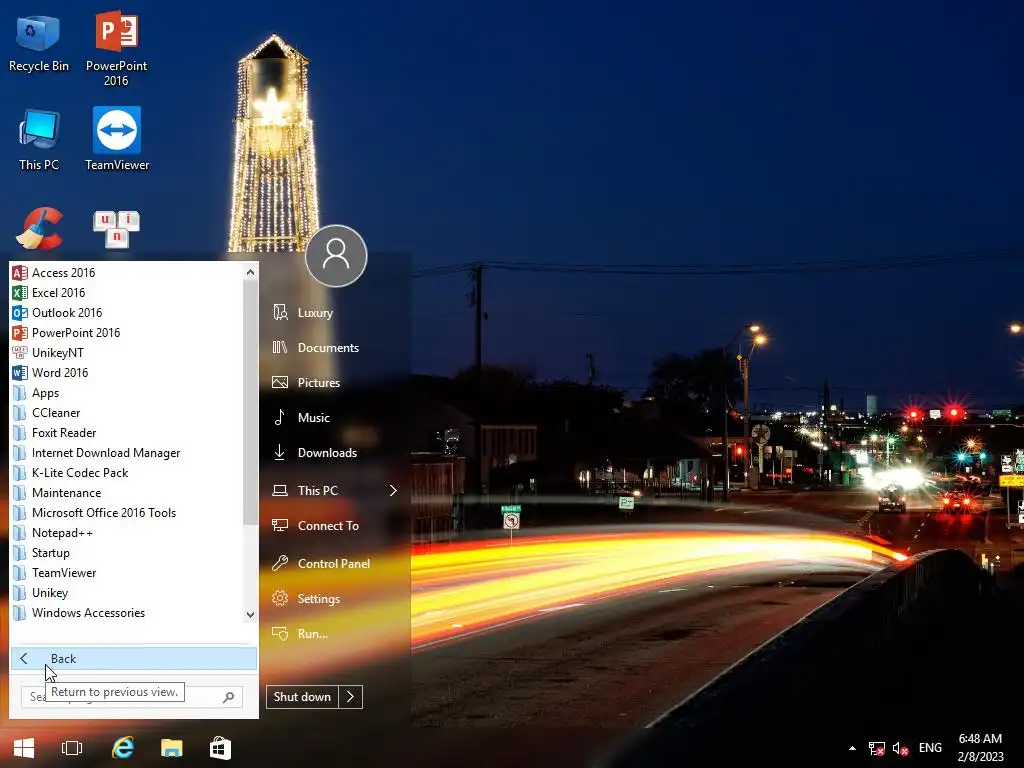
Task: Click the volume speaker tray icon
Action: point(901,748)
